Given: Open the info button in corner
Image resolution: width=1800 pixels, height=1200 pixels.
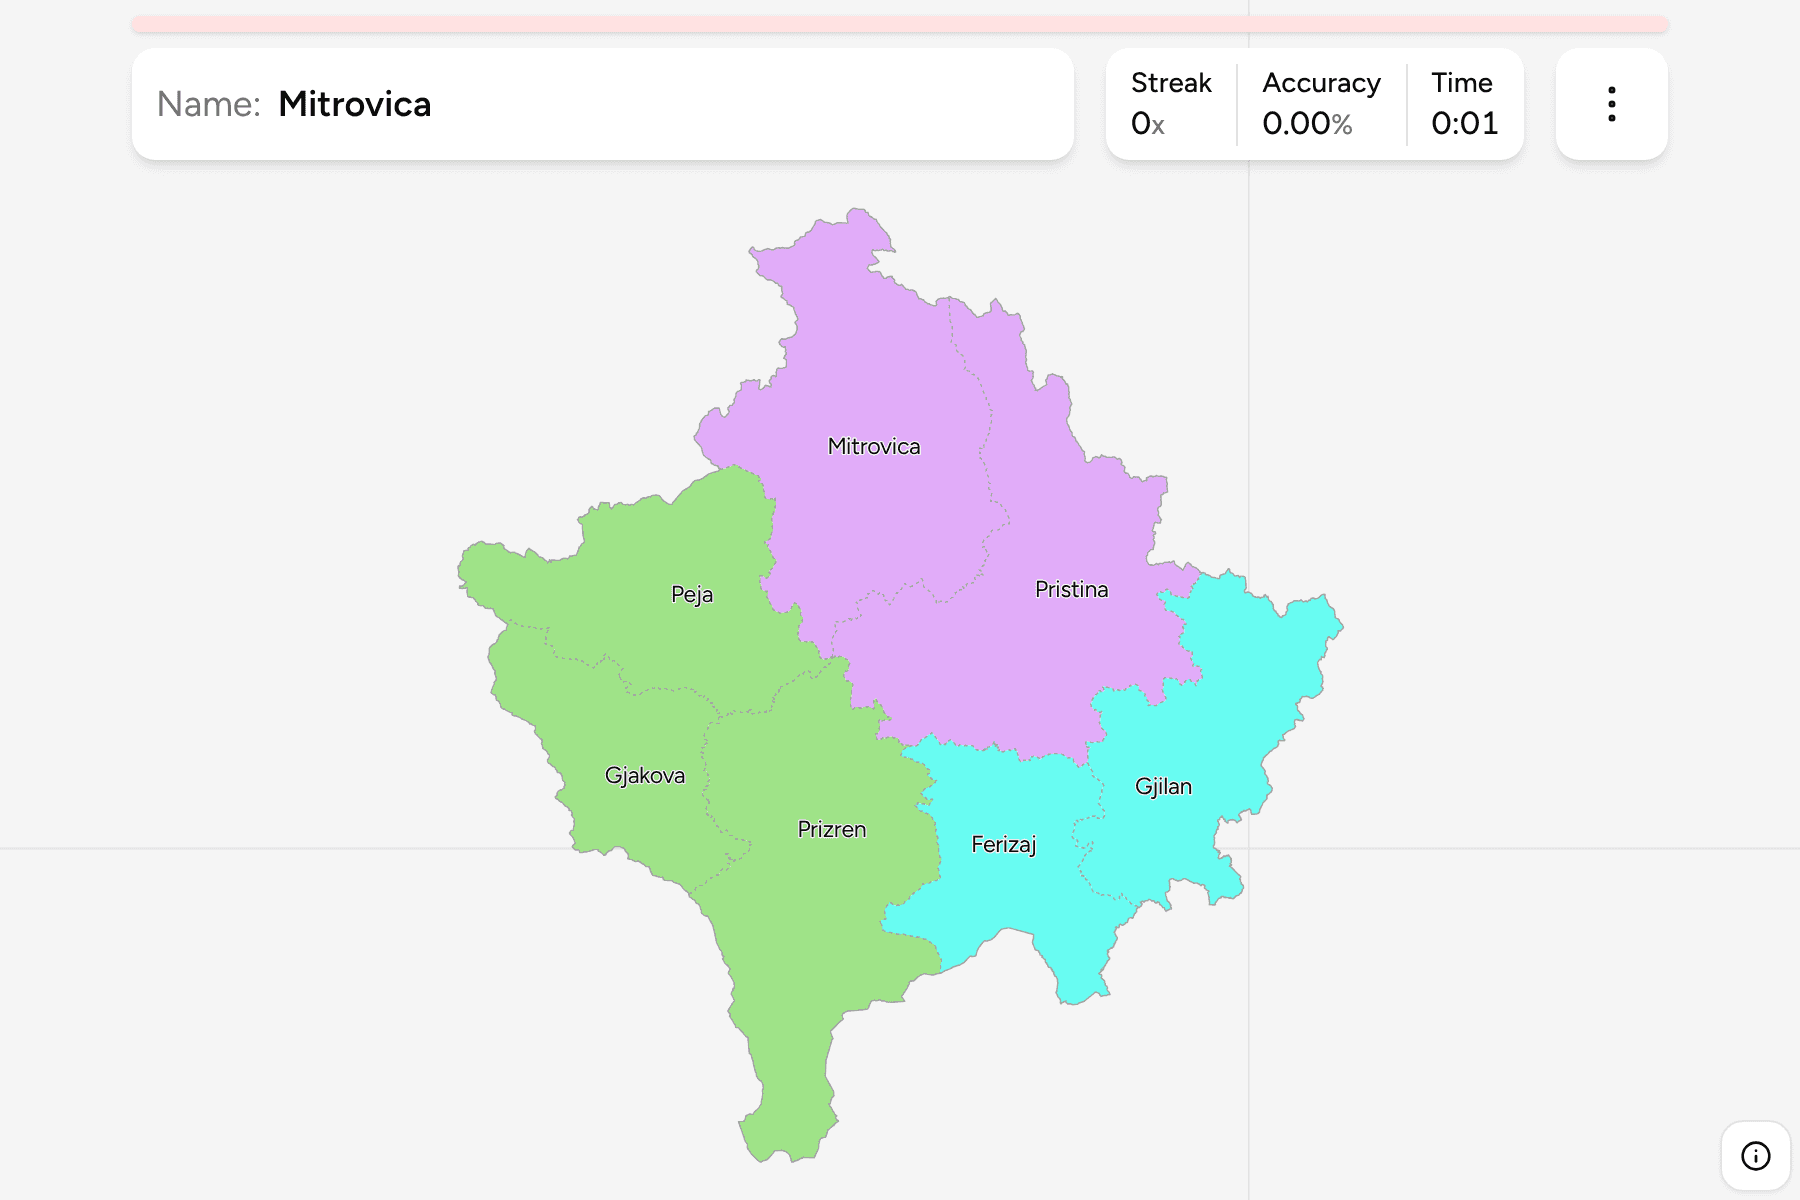Looking at the screenshot, I should pyautogui.click(x=1755, y=1156).
